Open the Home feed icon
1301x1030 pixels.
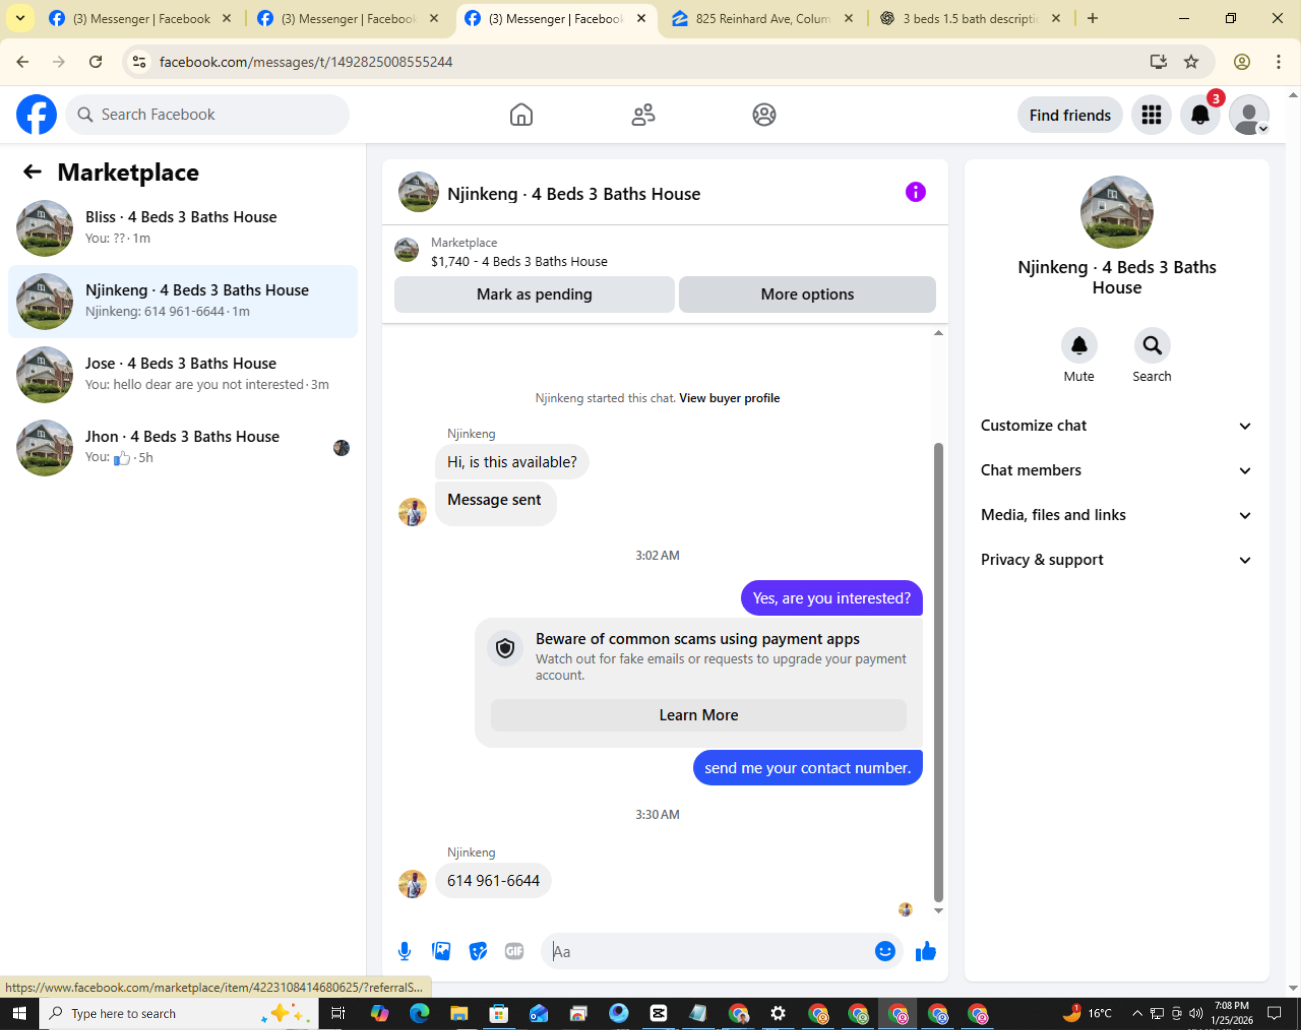pos(521,115)
